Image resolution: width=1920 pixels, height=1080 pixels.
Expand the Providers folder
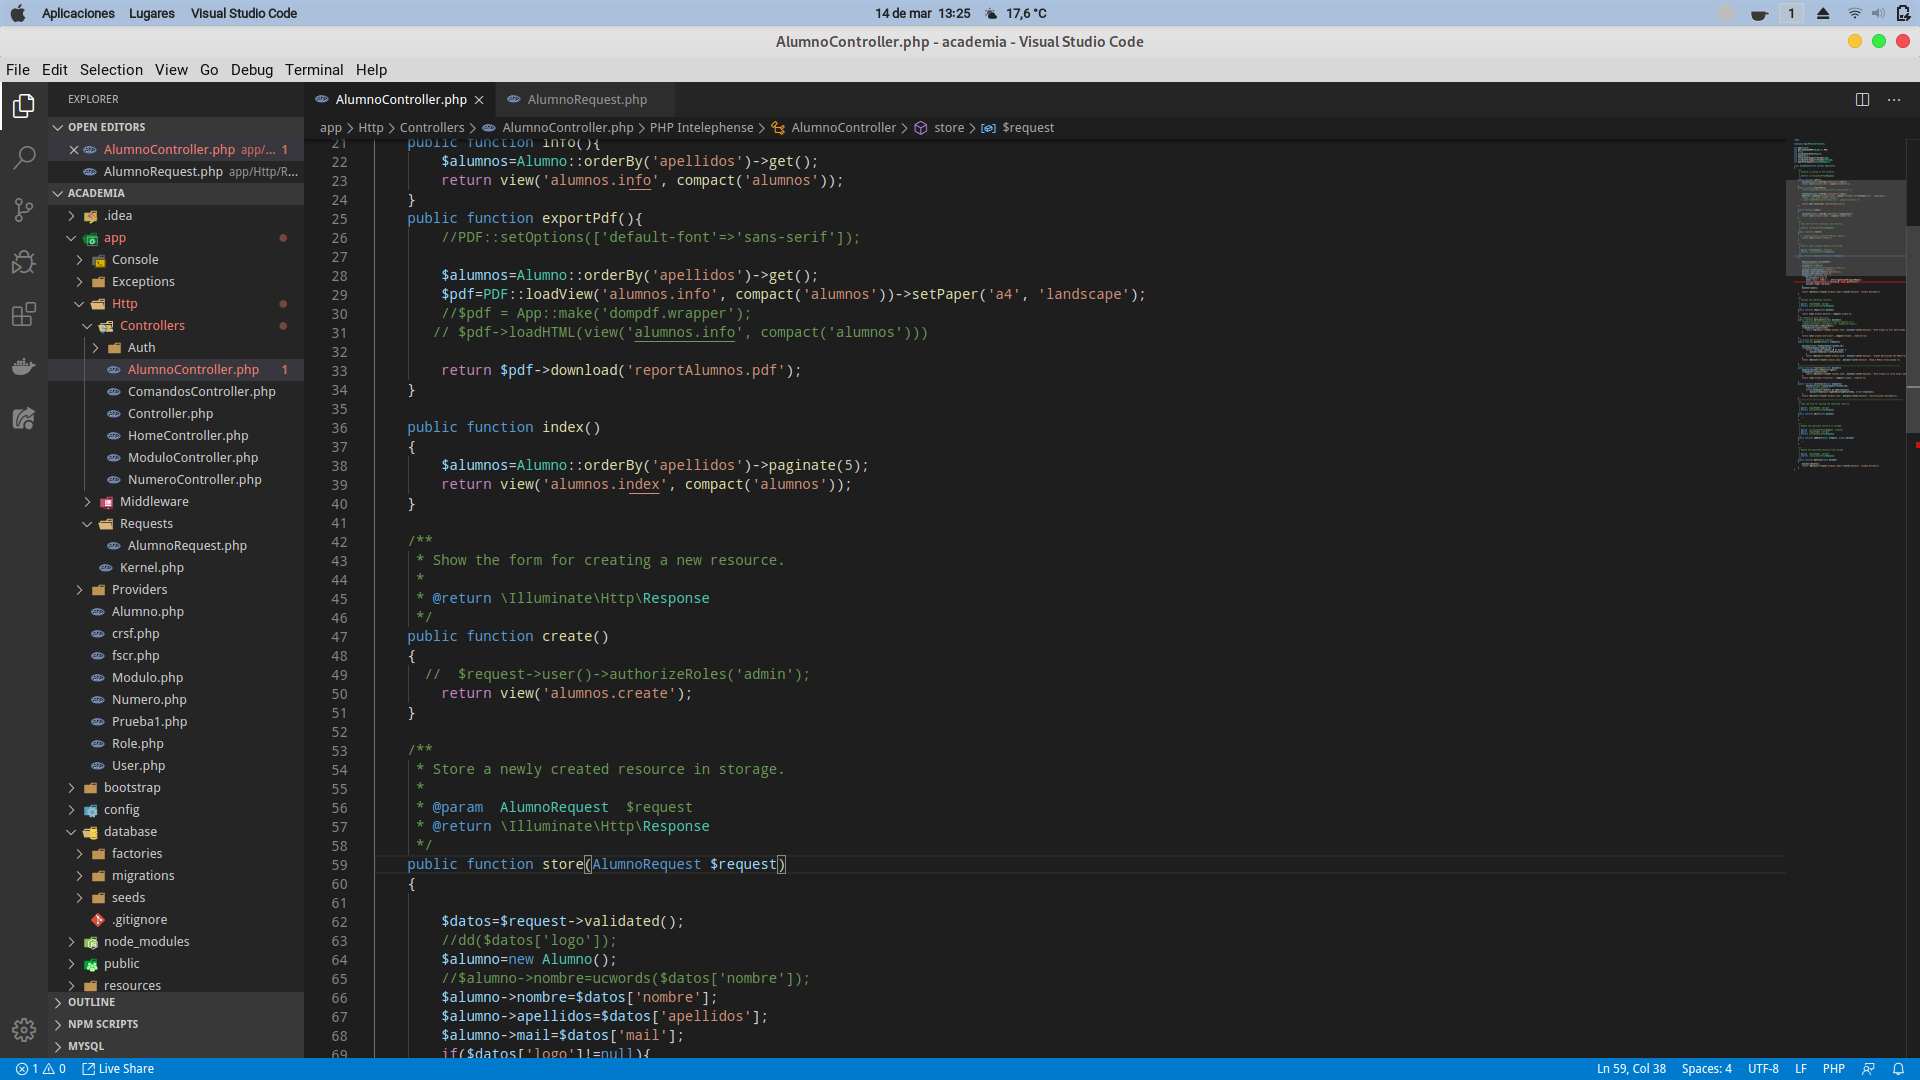pyautogui.click(x=79, y=590)
